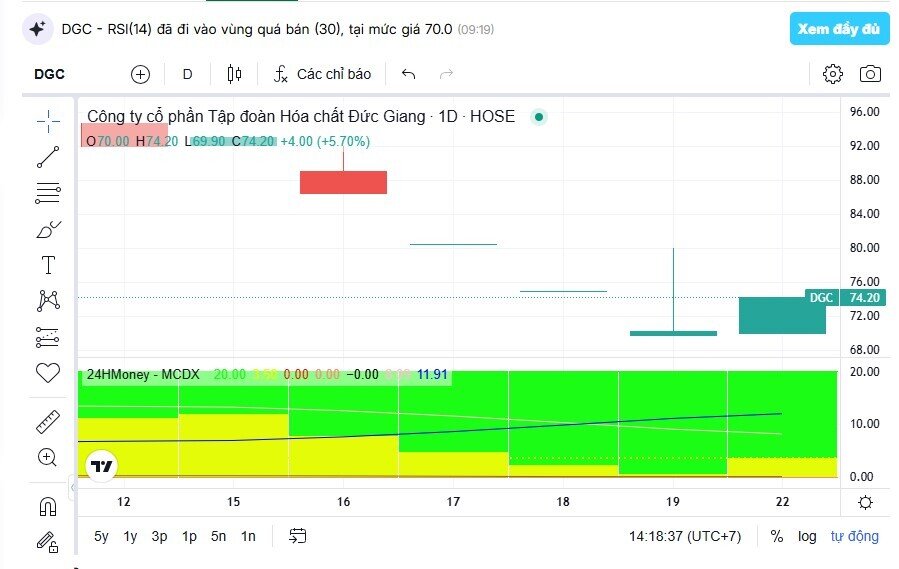Open chart settings gear icon

pyautogui.click(x=832, y=74)
